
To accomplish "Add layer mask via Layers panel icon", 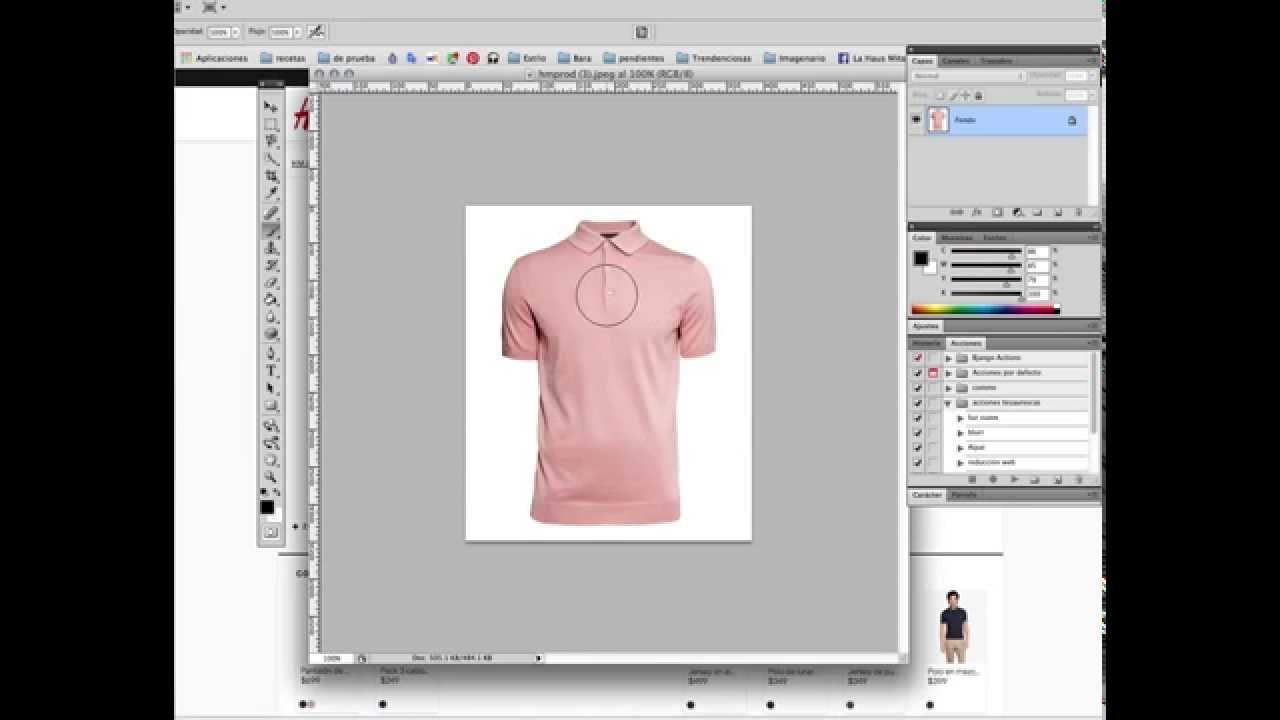I will (x=997, y=212).
